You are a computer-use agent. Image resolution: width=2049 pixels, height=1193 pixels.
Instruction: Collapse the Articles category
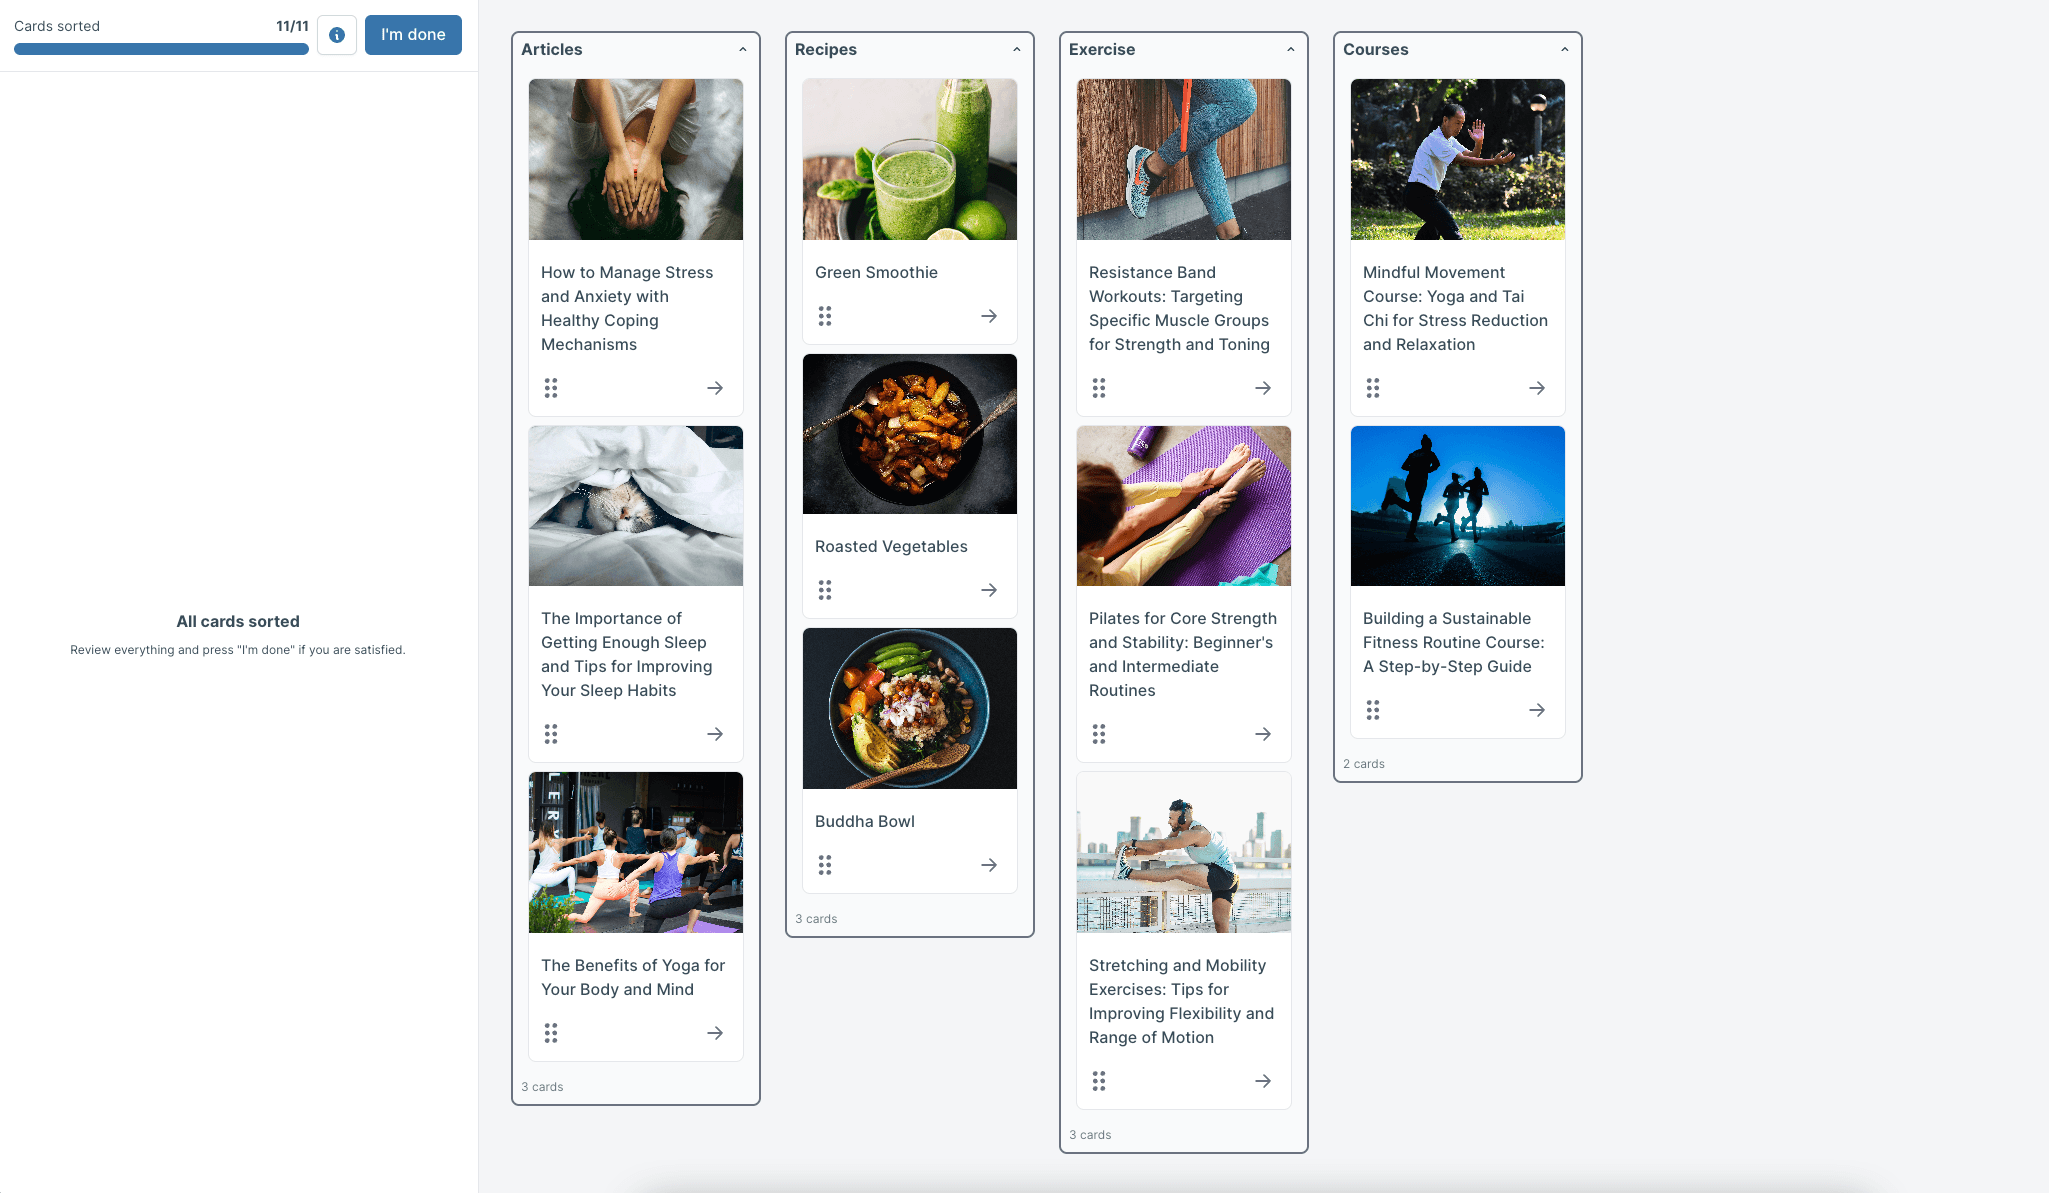743,49
